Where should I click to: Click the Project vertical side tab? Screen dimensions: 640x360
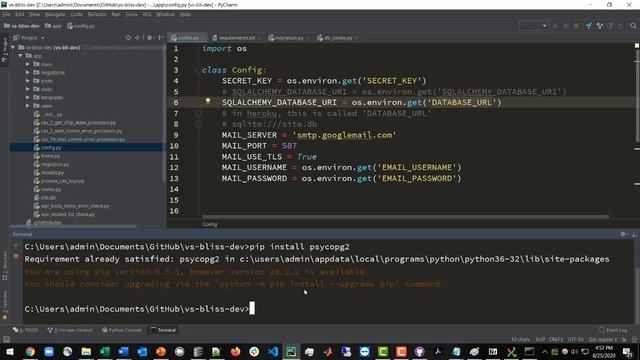4,50
